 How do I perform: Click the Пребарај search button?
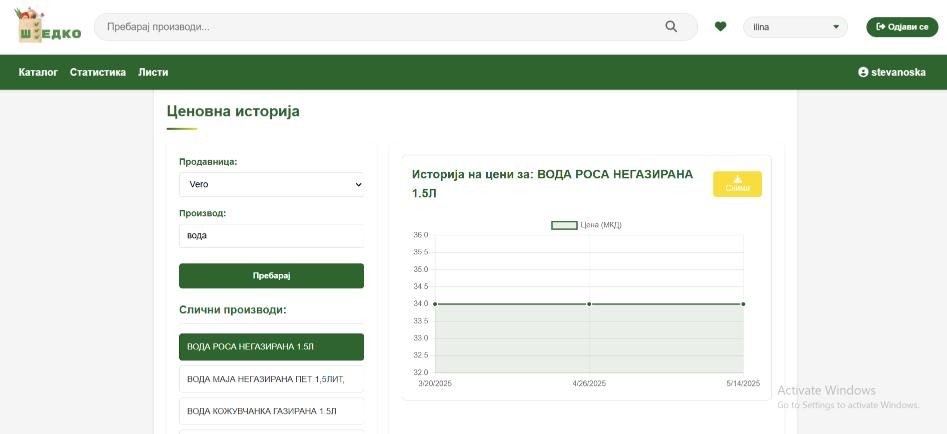coord(271,276)
